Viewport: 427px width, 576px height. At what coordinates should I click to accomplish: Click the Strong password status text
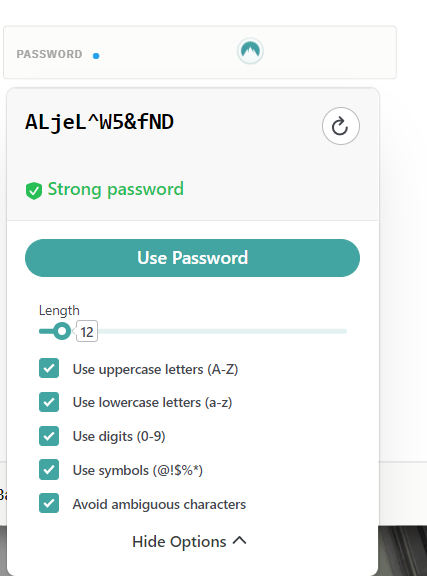(x=116, y=189)
